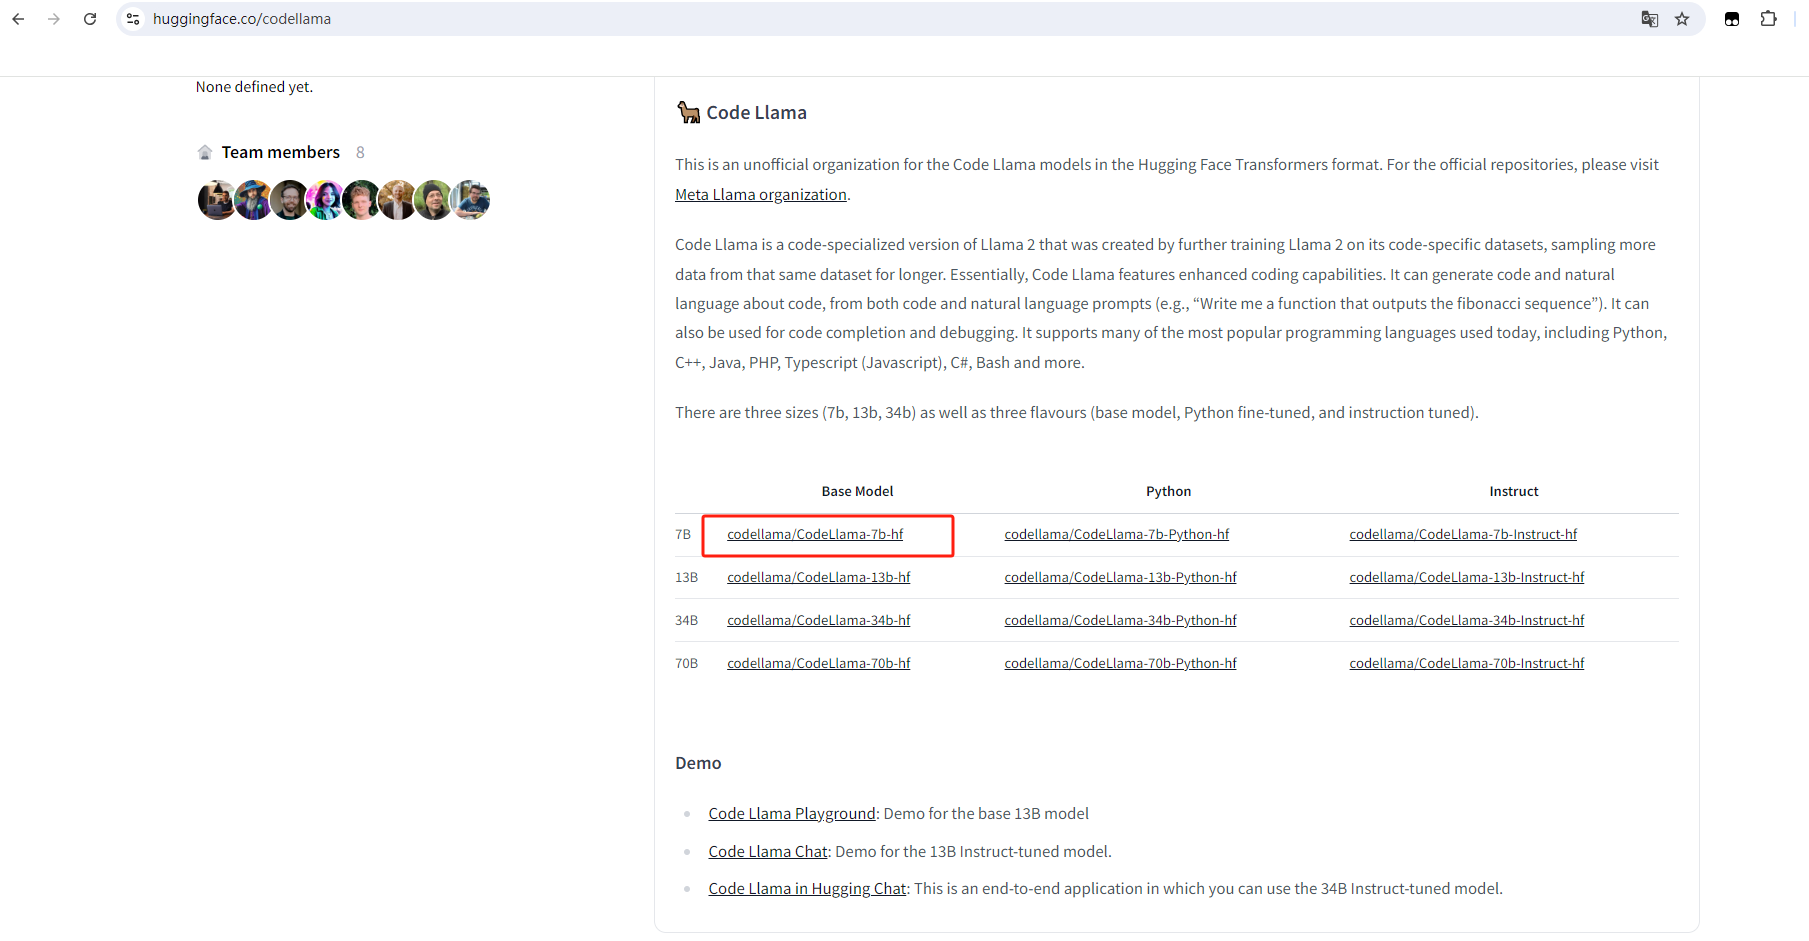Click the Base Model column header

coord(858,492)
